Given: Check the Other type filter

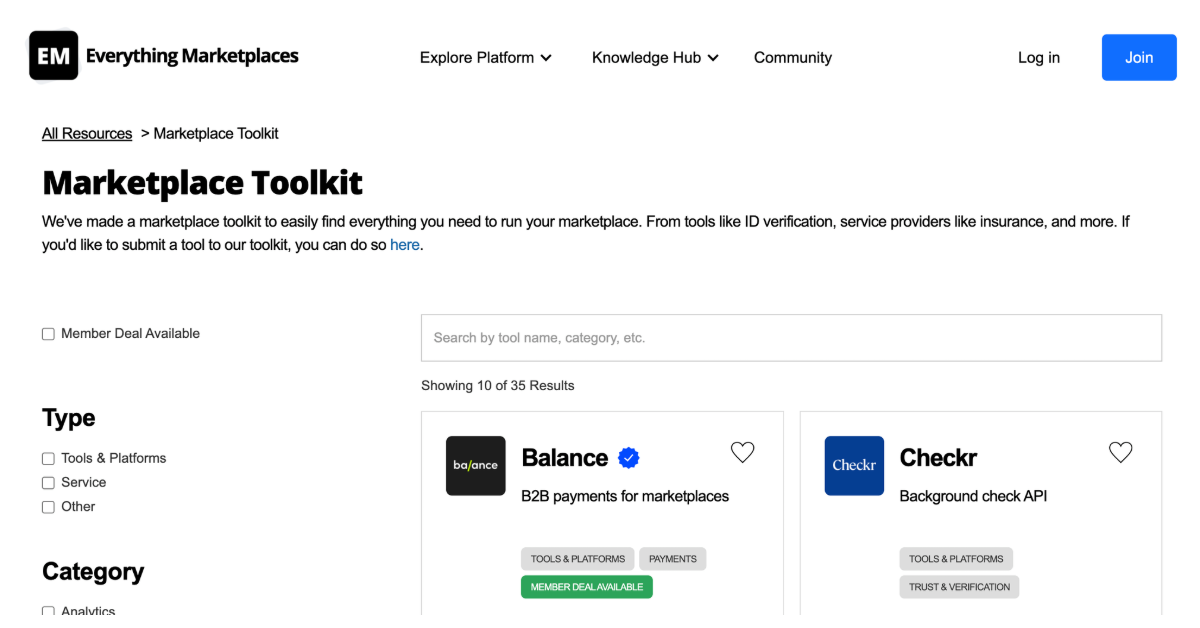Looking at the screenshot, I should [x=48, y=506].
